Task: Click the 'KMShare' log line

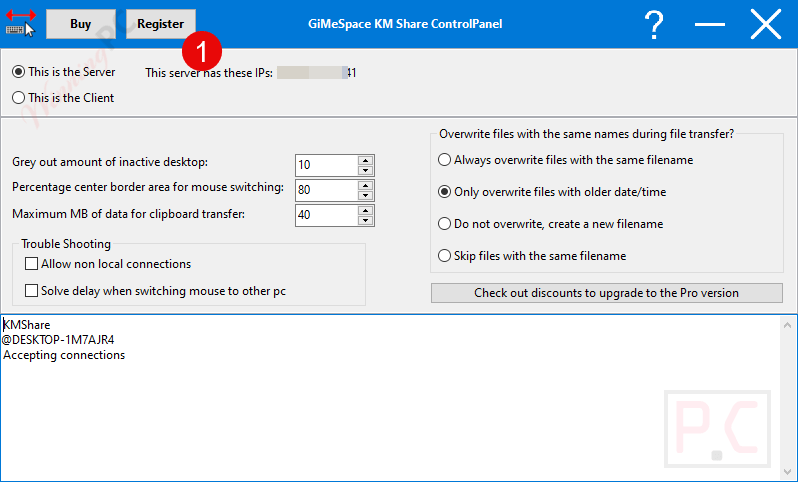Action: [26, 325]
